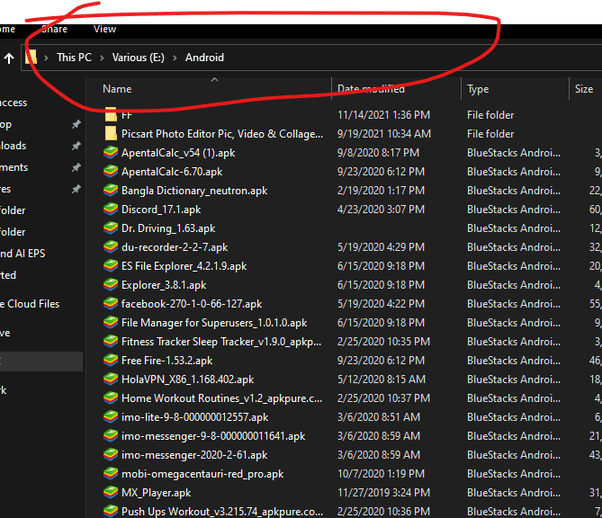The height and width of the screenshot is (518, 602).
Task: Select the FF folder icon
Action: point(111,114)
